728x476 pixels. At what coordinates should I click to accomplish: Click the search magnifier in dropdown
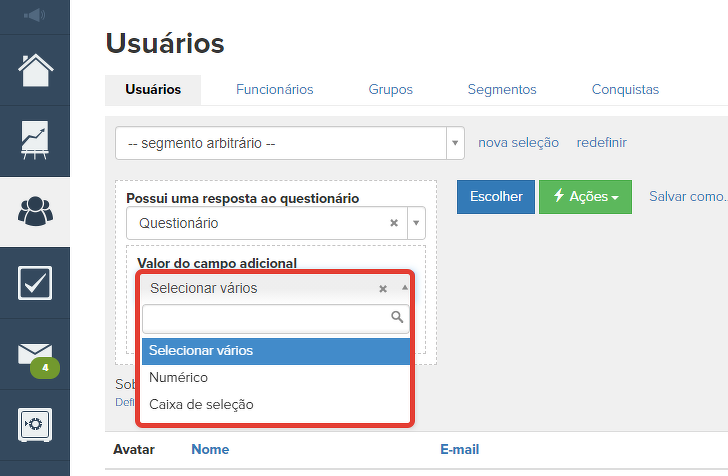397,317
